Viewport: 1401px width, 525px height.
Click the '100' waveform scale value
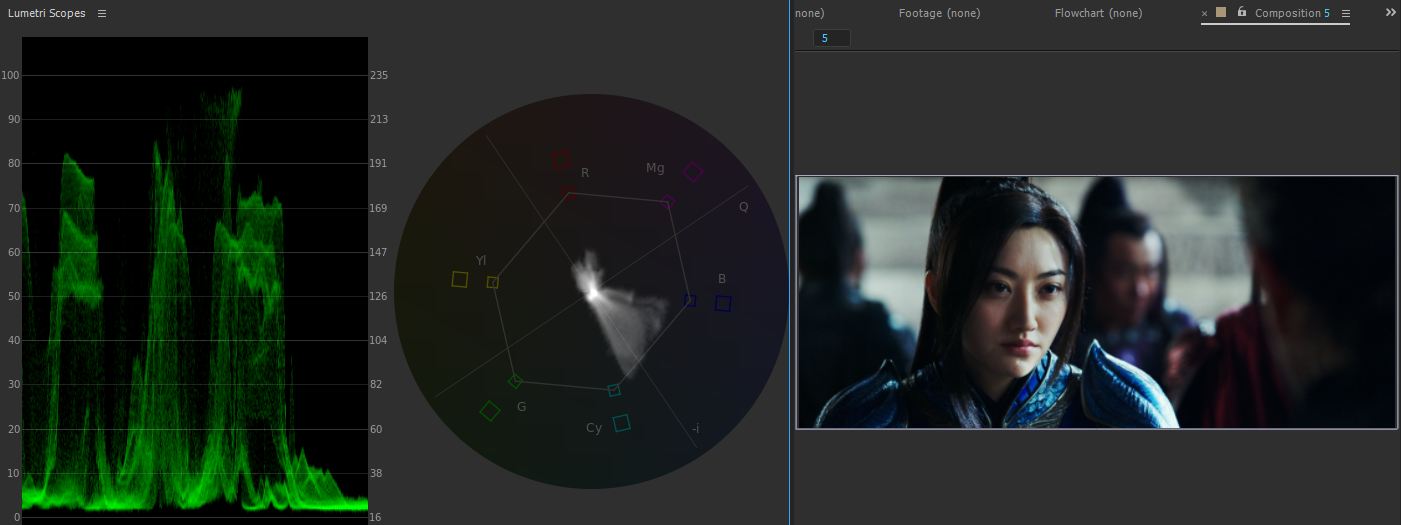coord(11,75)
